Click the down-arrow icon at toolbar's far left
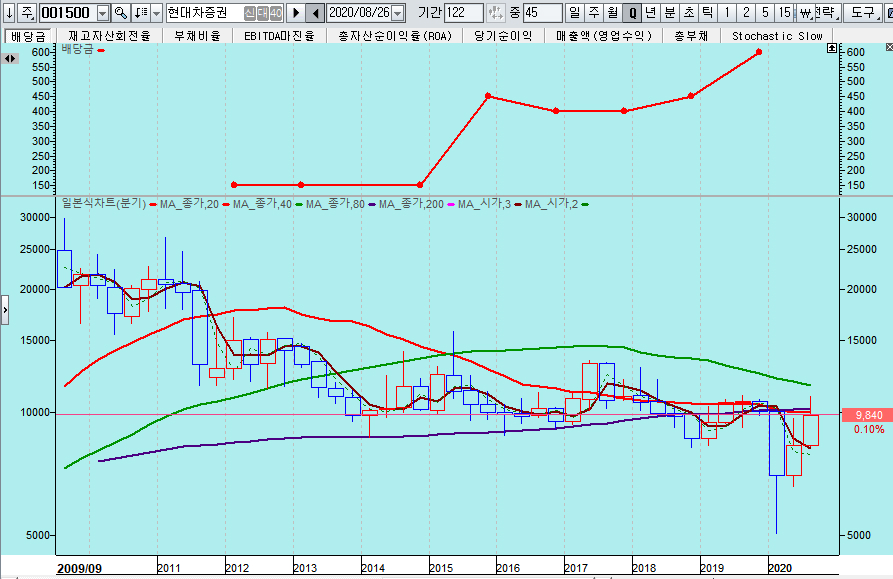 [x=9, y=13]
